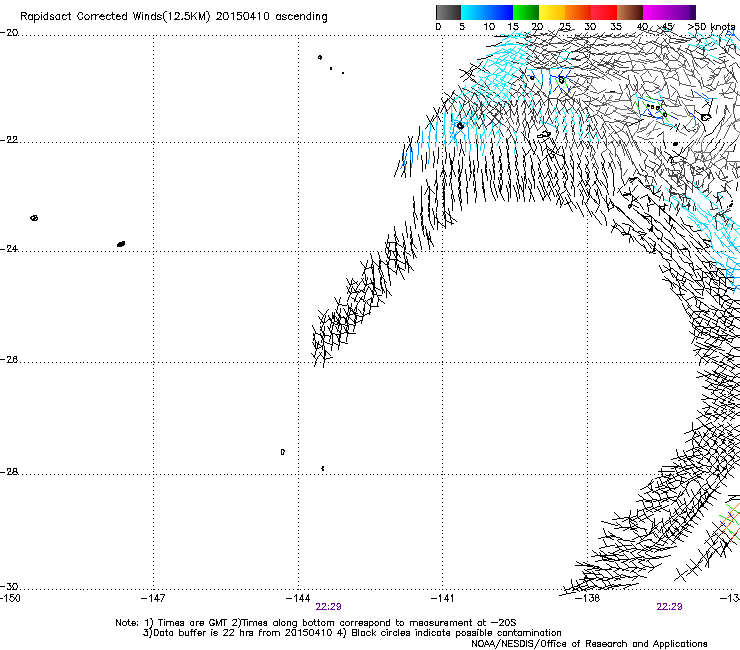The image size is (740, 650).
Task: Select the dark purple 45–50 knots legend swatch
Action: (682, 12)
